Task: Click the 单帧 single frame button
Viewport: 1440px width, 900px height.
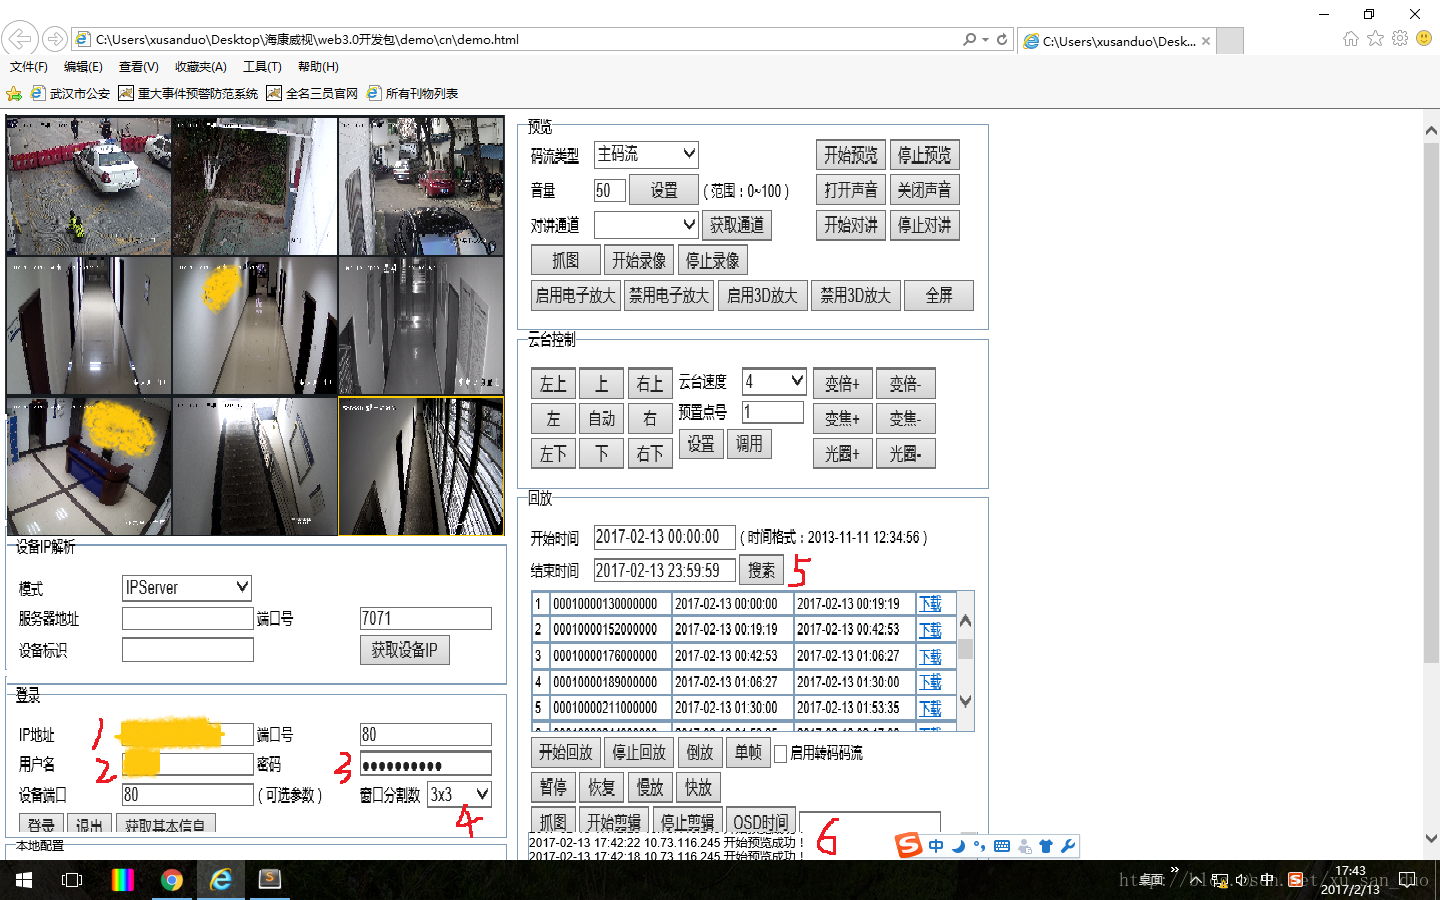Action: click(x=747, y=752)
